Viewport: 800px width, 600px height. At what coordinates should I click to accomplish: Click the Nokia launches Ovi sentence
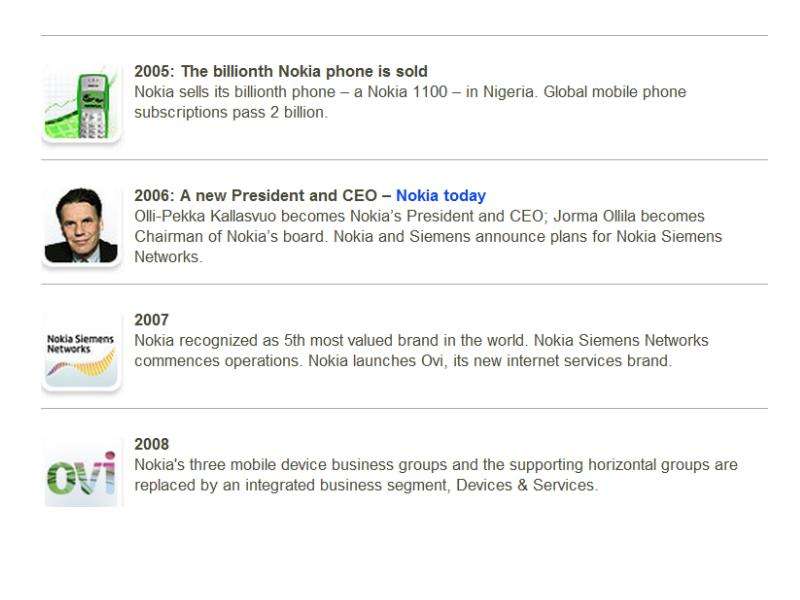tap(490, 361)
